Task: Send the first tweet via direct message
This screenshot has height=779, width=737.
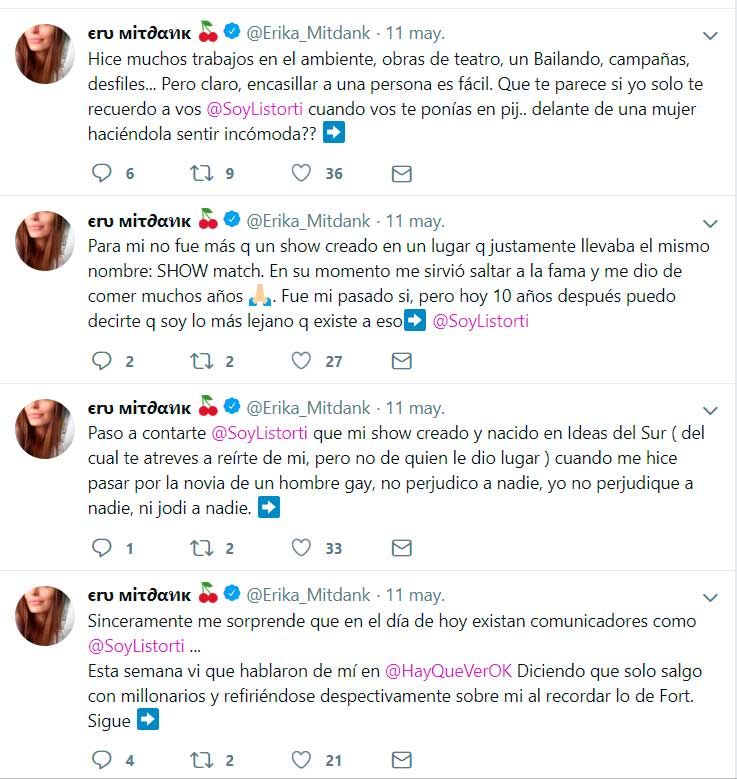Action: pyautogui.click(x=402, y=174)
